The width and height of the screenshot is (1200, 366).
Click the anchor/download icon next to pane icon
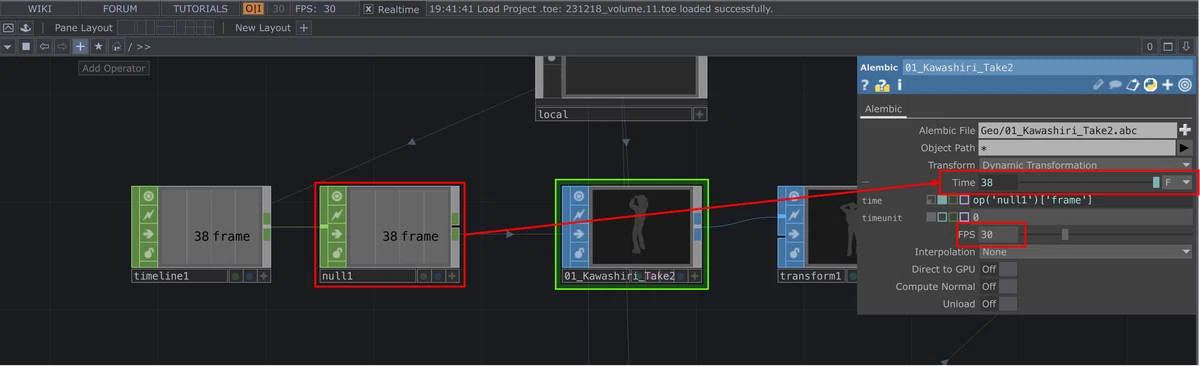27,28
